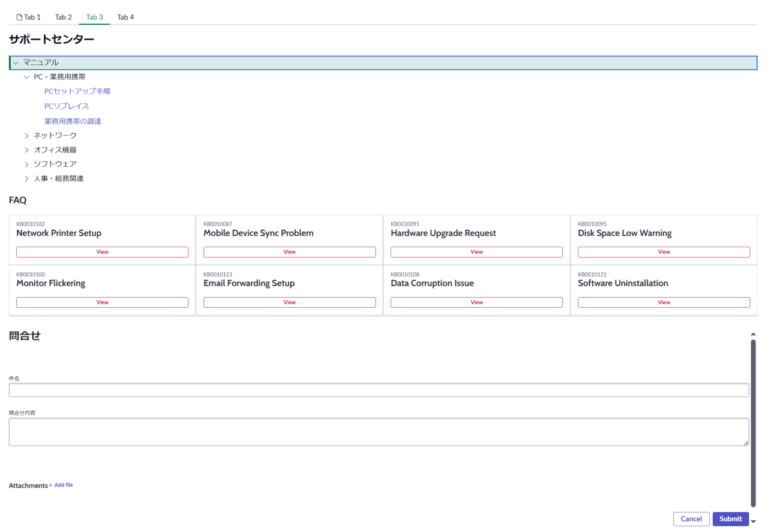Image resolution: width=768 pixels, height=528 pixels.
Task: Open the 業務用携帯の調達 link
Action: pos(72,121)
